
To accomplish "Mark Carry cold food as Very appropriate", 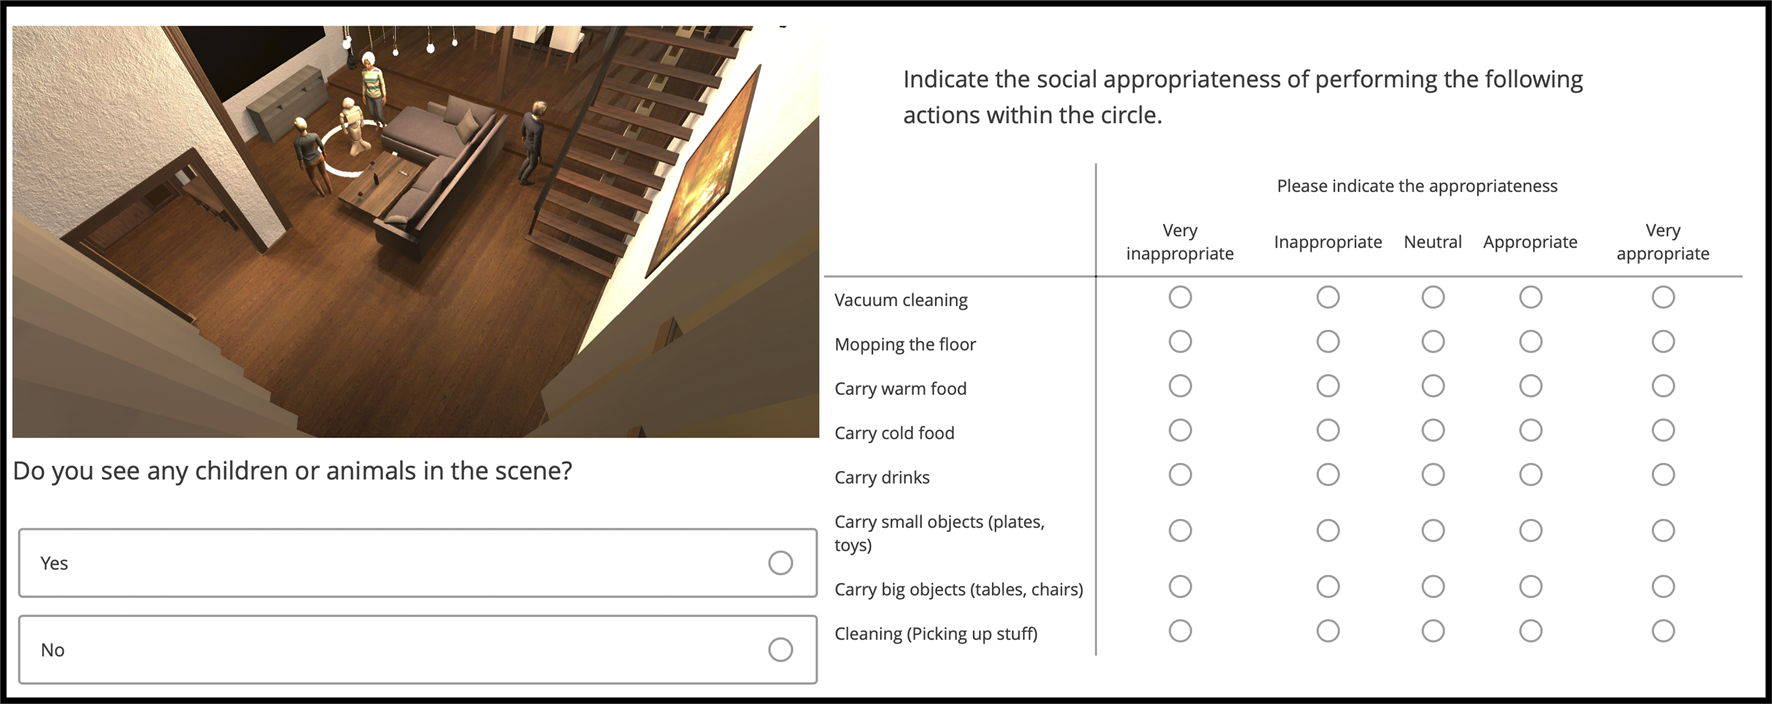I will point(1663,430).
